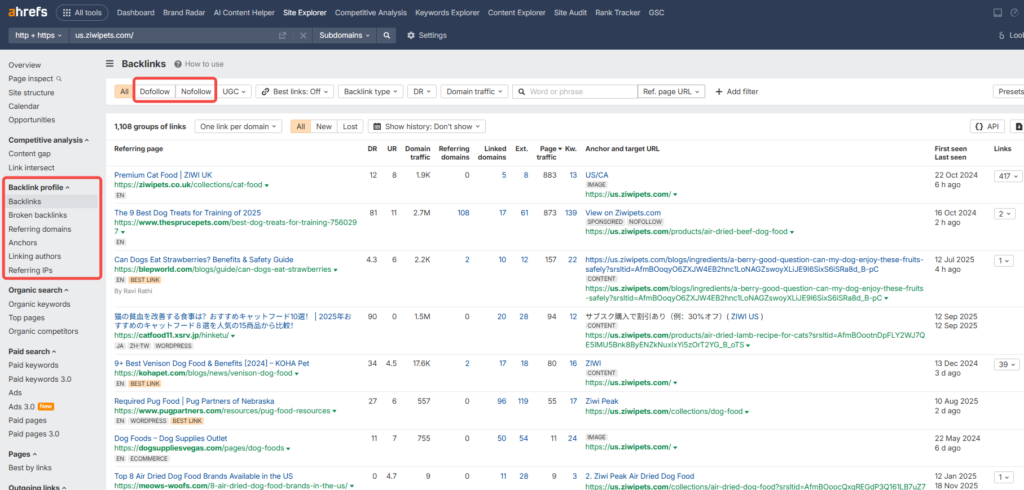The height and width of the screenshot is (490, 1024).
Task: Open Premium Cat Food | ZIWI UK link
Action: click(x=163, y=175)
